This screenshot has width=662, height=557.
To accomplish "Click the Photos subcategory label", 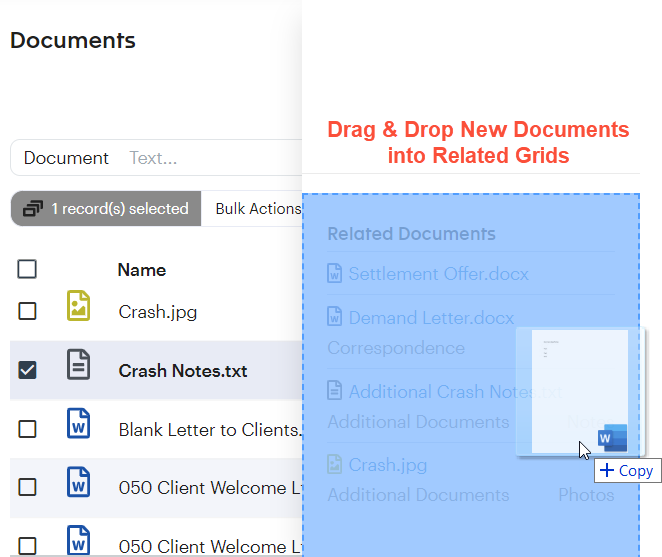I will click(586, 495).
